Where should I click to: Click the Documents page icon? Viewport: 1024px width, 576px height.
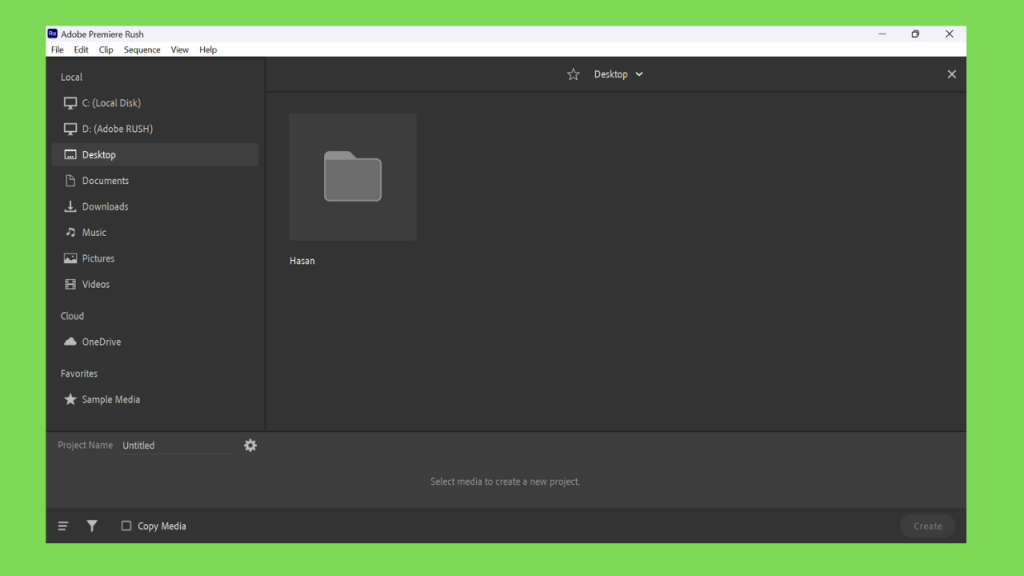[x=70, y=181]
